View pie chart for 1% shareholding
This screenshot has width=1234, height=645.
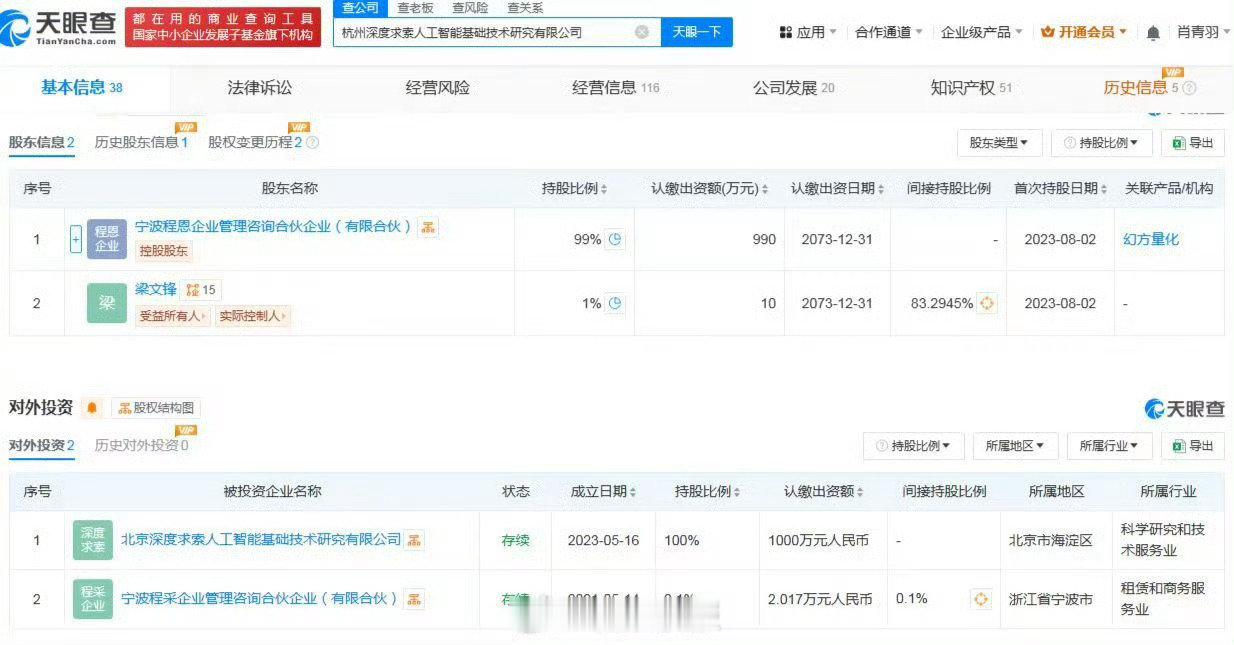pos(616,303)
